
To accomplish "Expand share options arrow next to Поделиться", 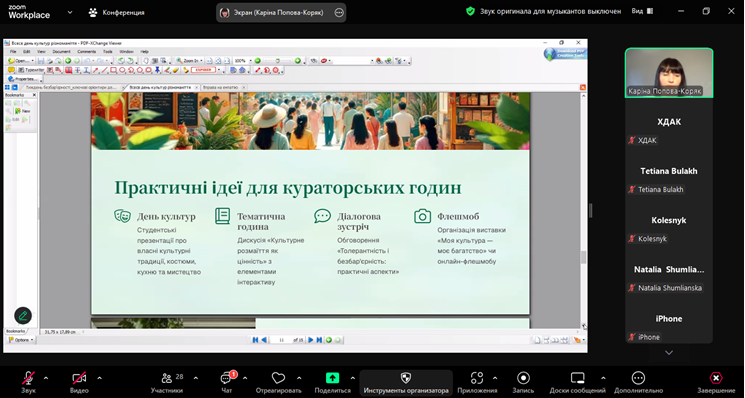I will click(353, 378).
